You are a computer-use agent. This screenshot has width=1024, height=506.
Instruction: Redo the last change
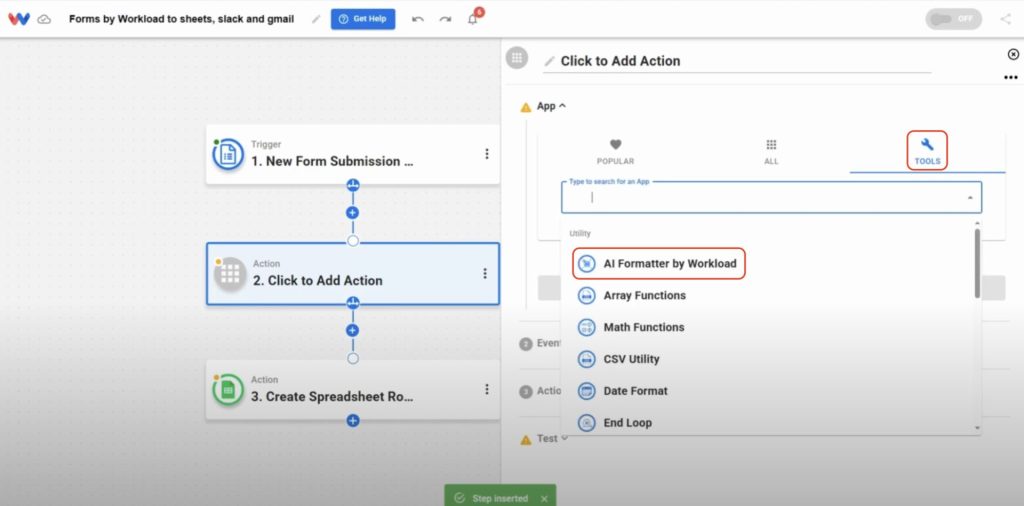tap(445, 20)
